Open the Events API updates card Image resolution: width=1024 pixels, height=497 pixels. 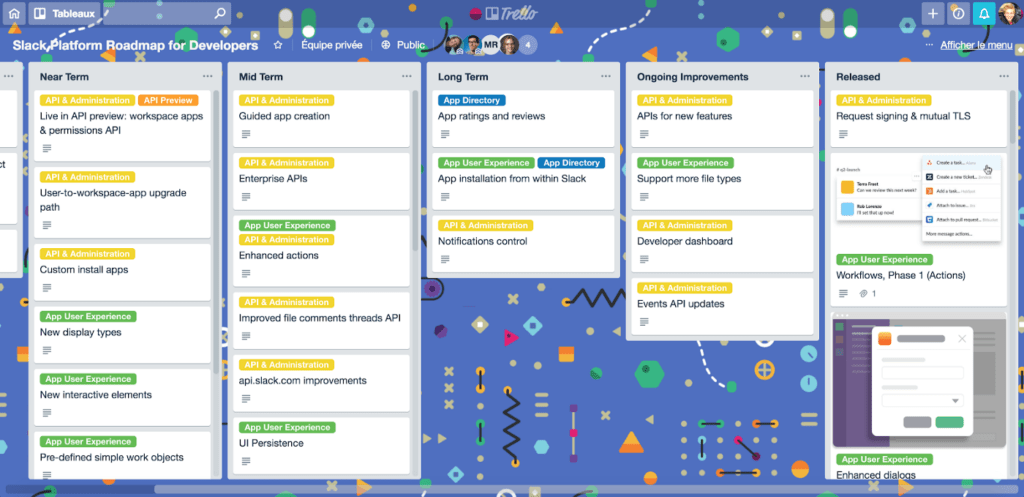[x=722, y=306]
